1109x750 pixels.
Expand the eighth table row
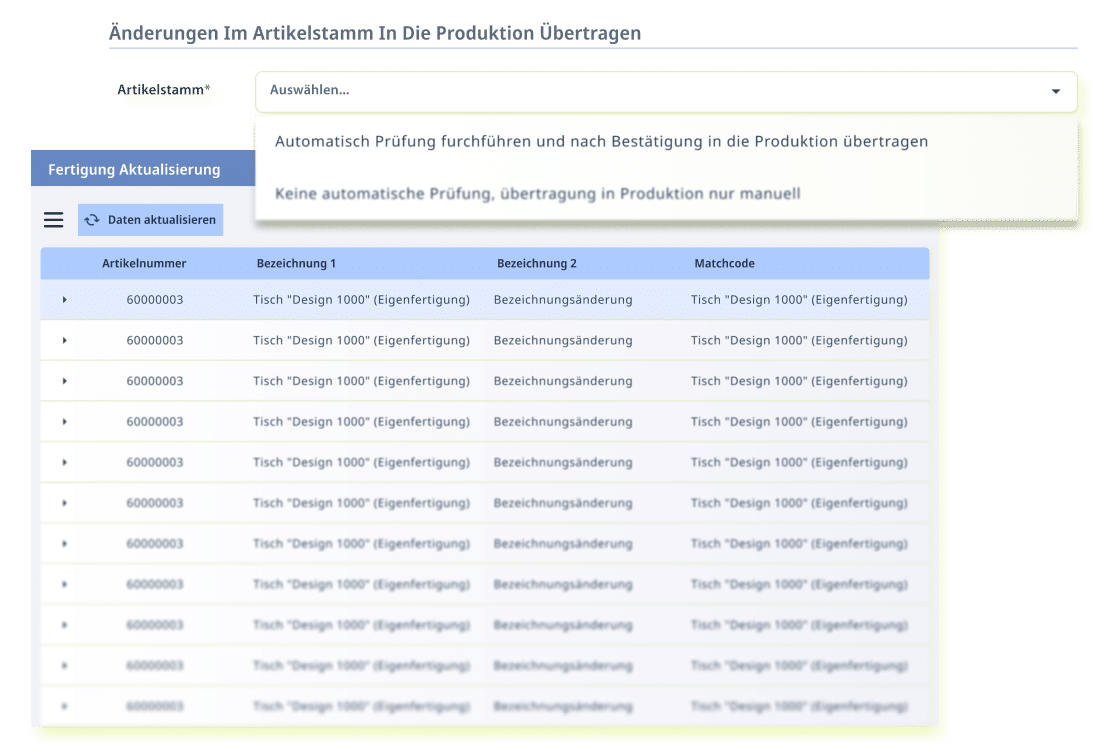pyautogui.click(x=64, y=584)
